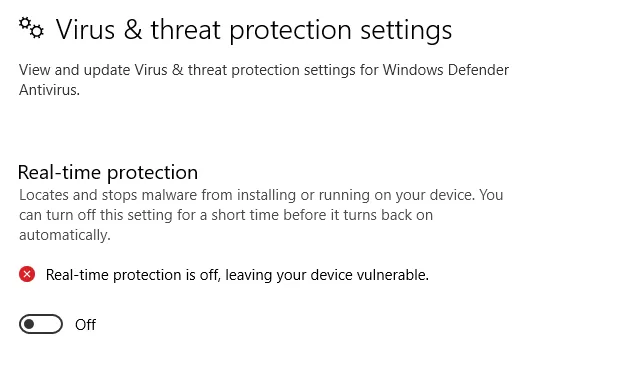Screen dimensions: 629x381
Task: Click the double-gear settings icon beside title
Action: pyautogui.click(x=31, y=28)
